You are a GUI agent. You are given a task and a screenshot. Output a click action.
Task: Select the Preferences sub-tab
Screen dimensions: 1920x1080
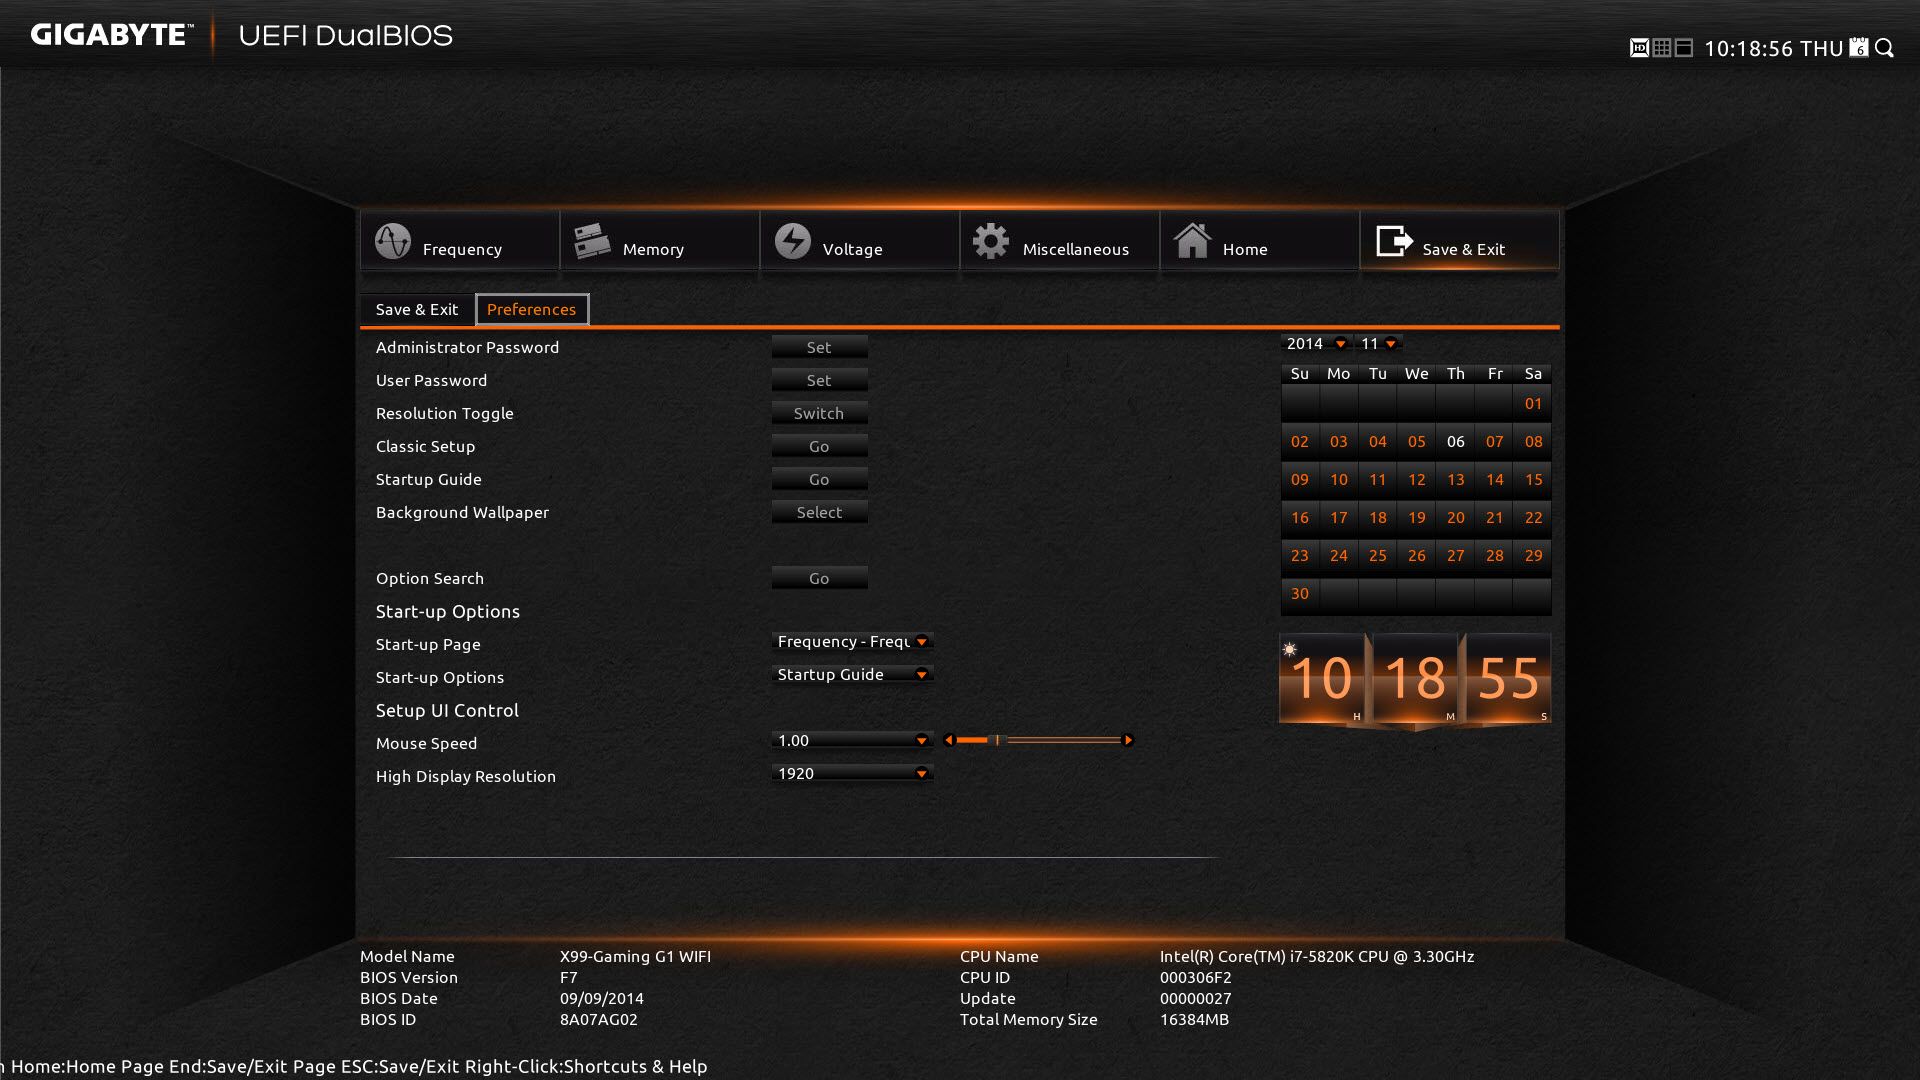532,309
